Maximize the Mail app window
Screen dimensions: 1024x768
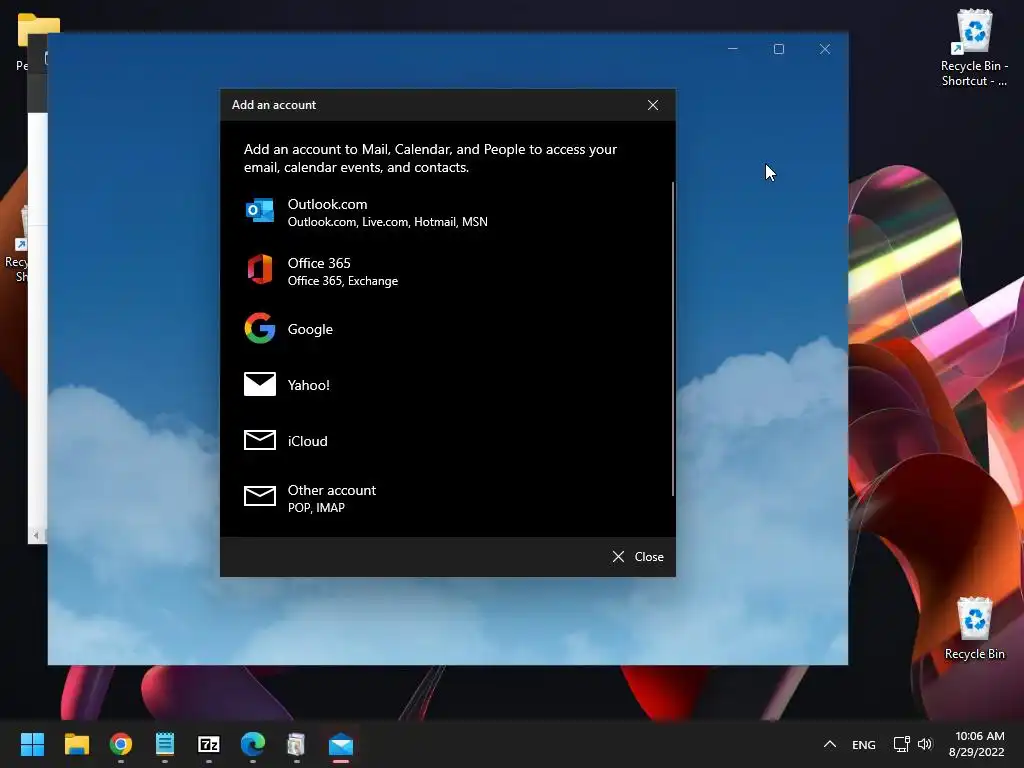778,49
